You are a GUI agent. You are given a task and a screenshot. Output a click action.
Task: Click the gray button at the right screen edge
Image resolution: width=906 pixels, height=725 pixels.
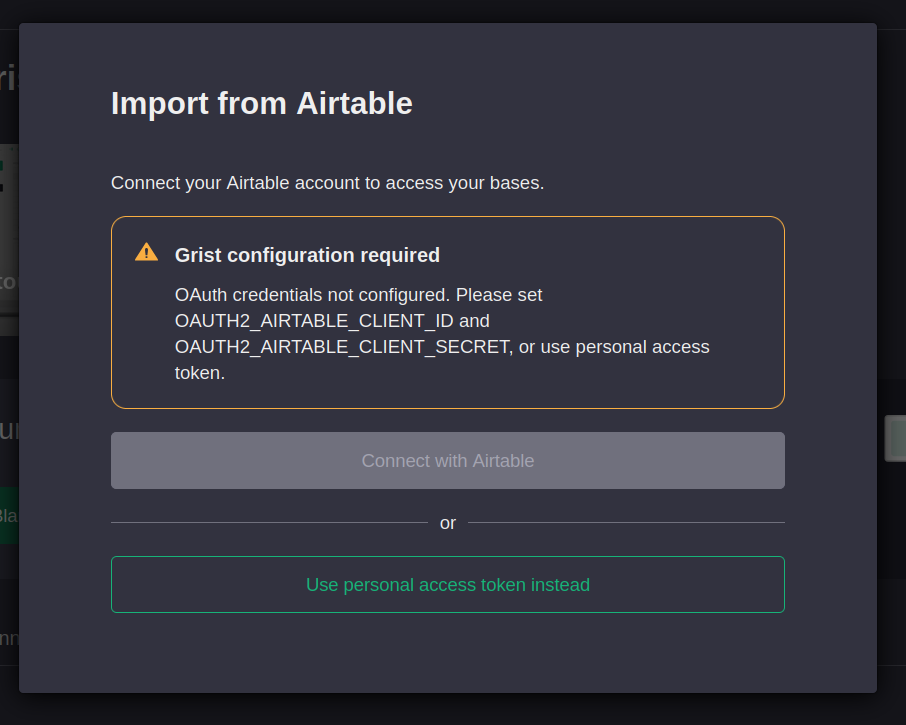click(894, 438)
